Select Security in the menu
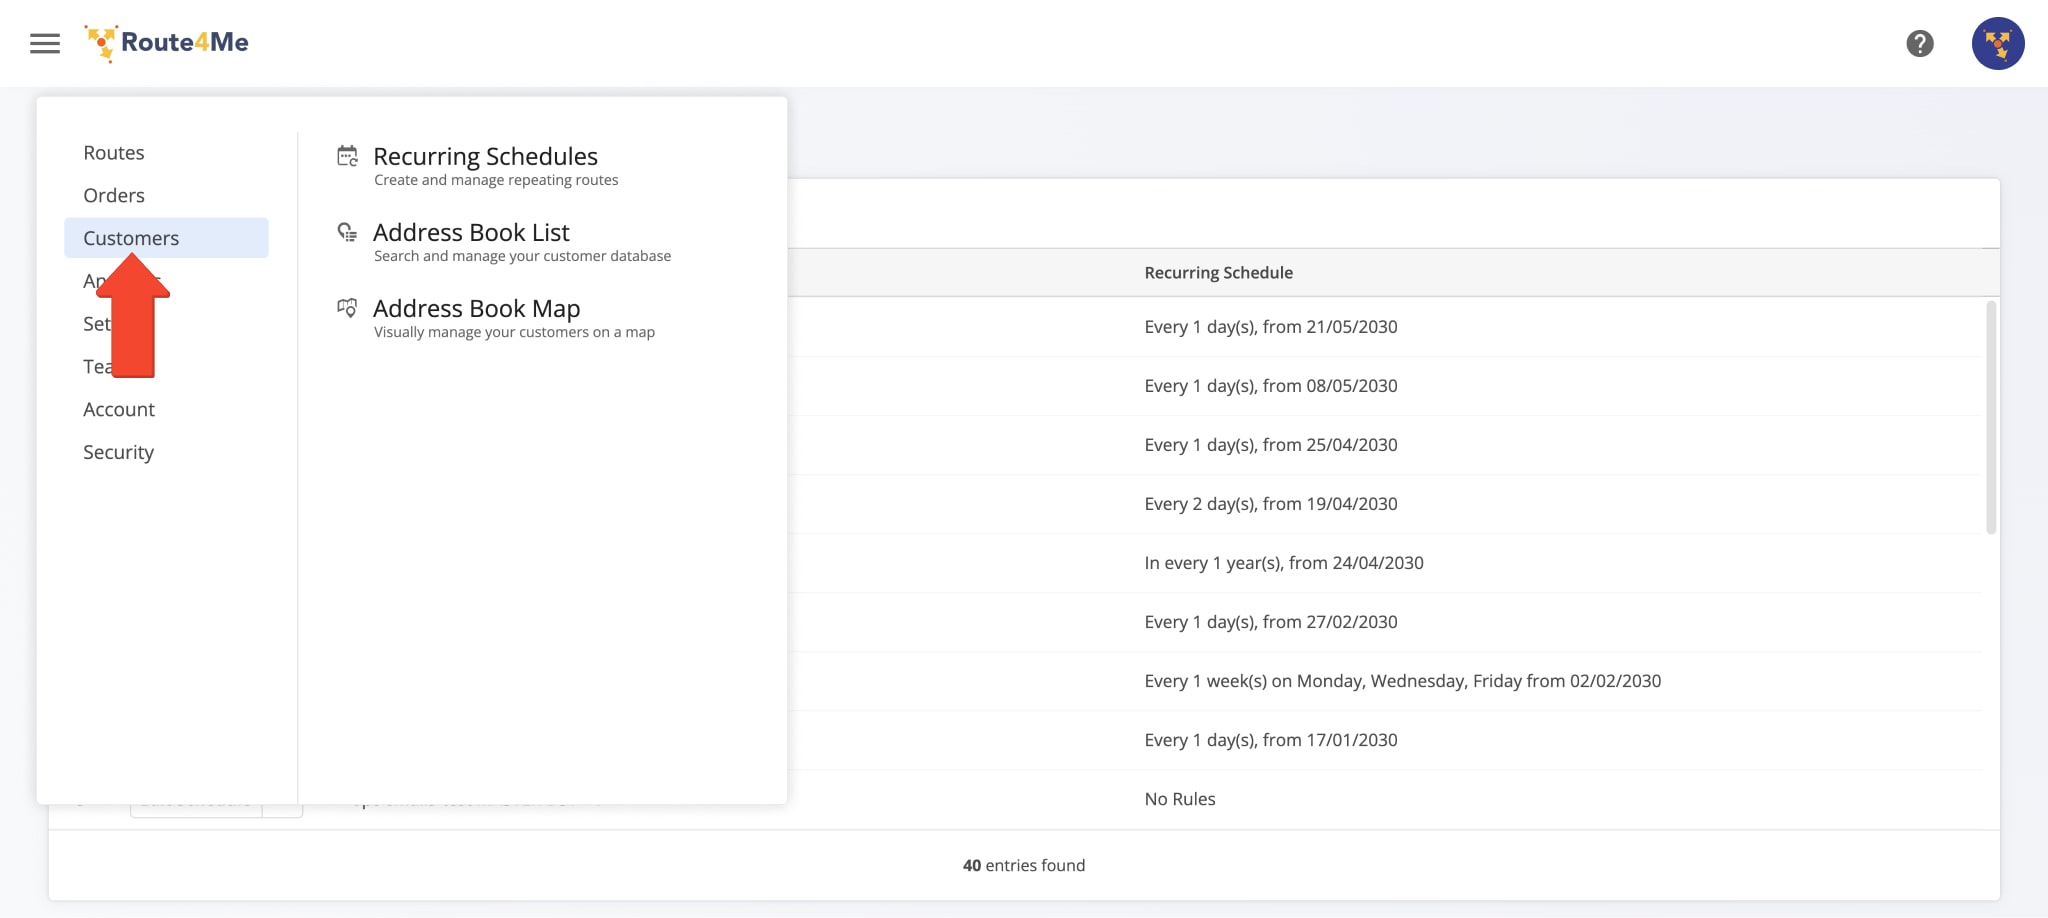 coord(118,452)
